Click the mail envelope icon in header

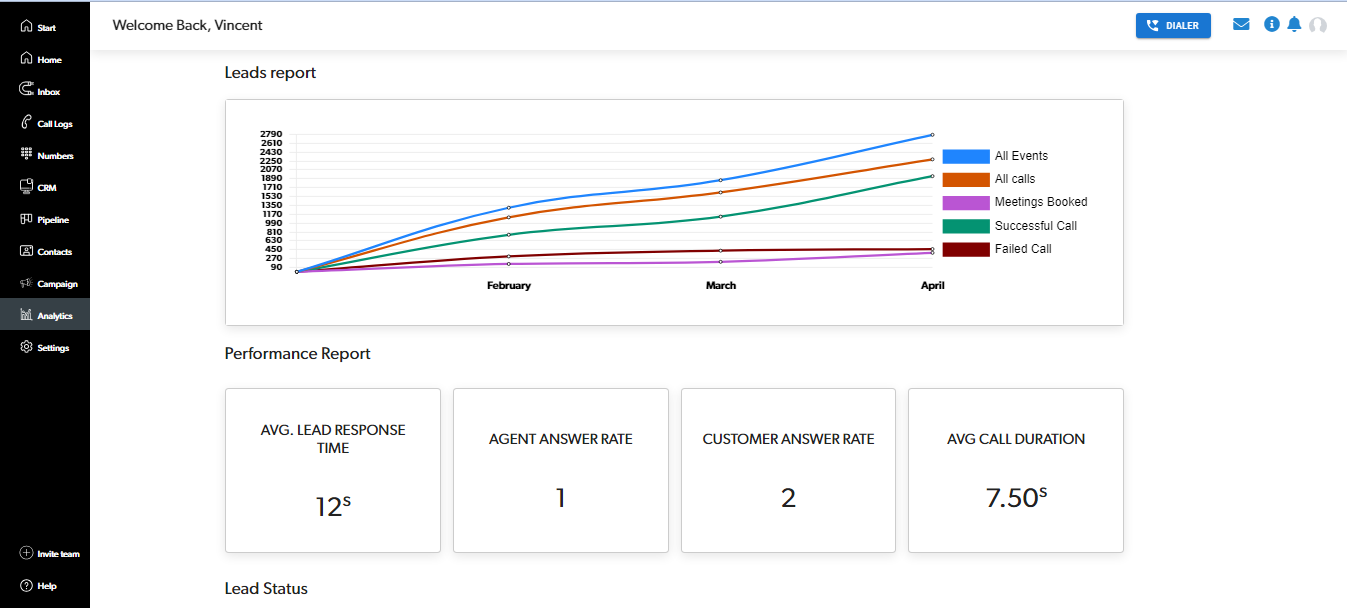click(1241, 25)
